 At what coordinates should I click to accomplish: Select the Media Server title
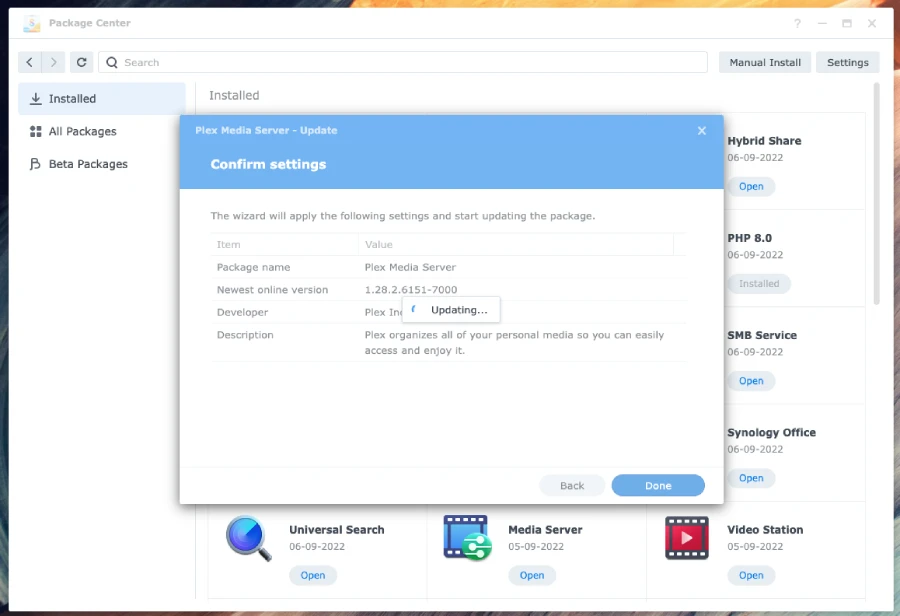(545, 530)
